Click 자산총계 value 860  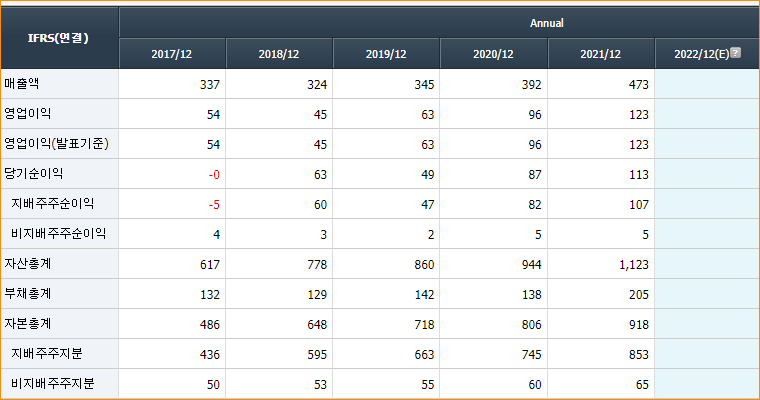click(424, 265)
